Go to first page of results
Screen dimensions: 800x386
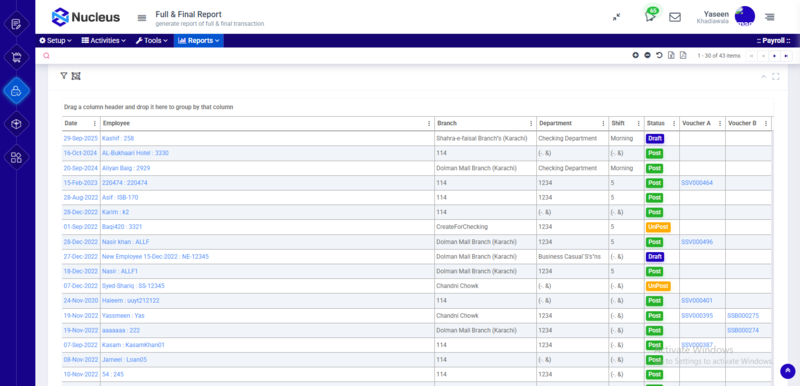click(x=751, y=56)
